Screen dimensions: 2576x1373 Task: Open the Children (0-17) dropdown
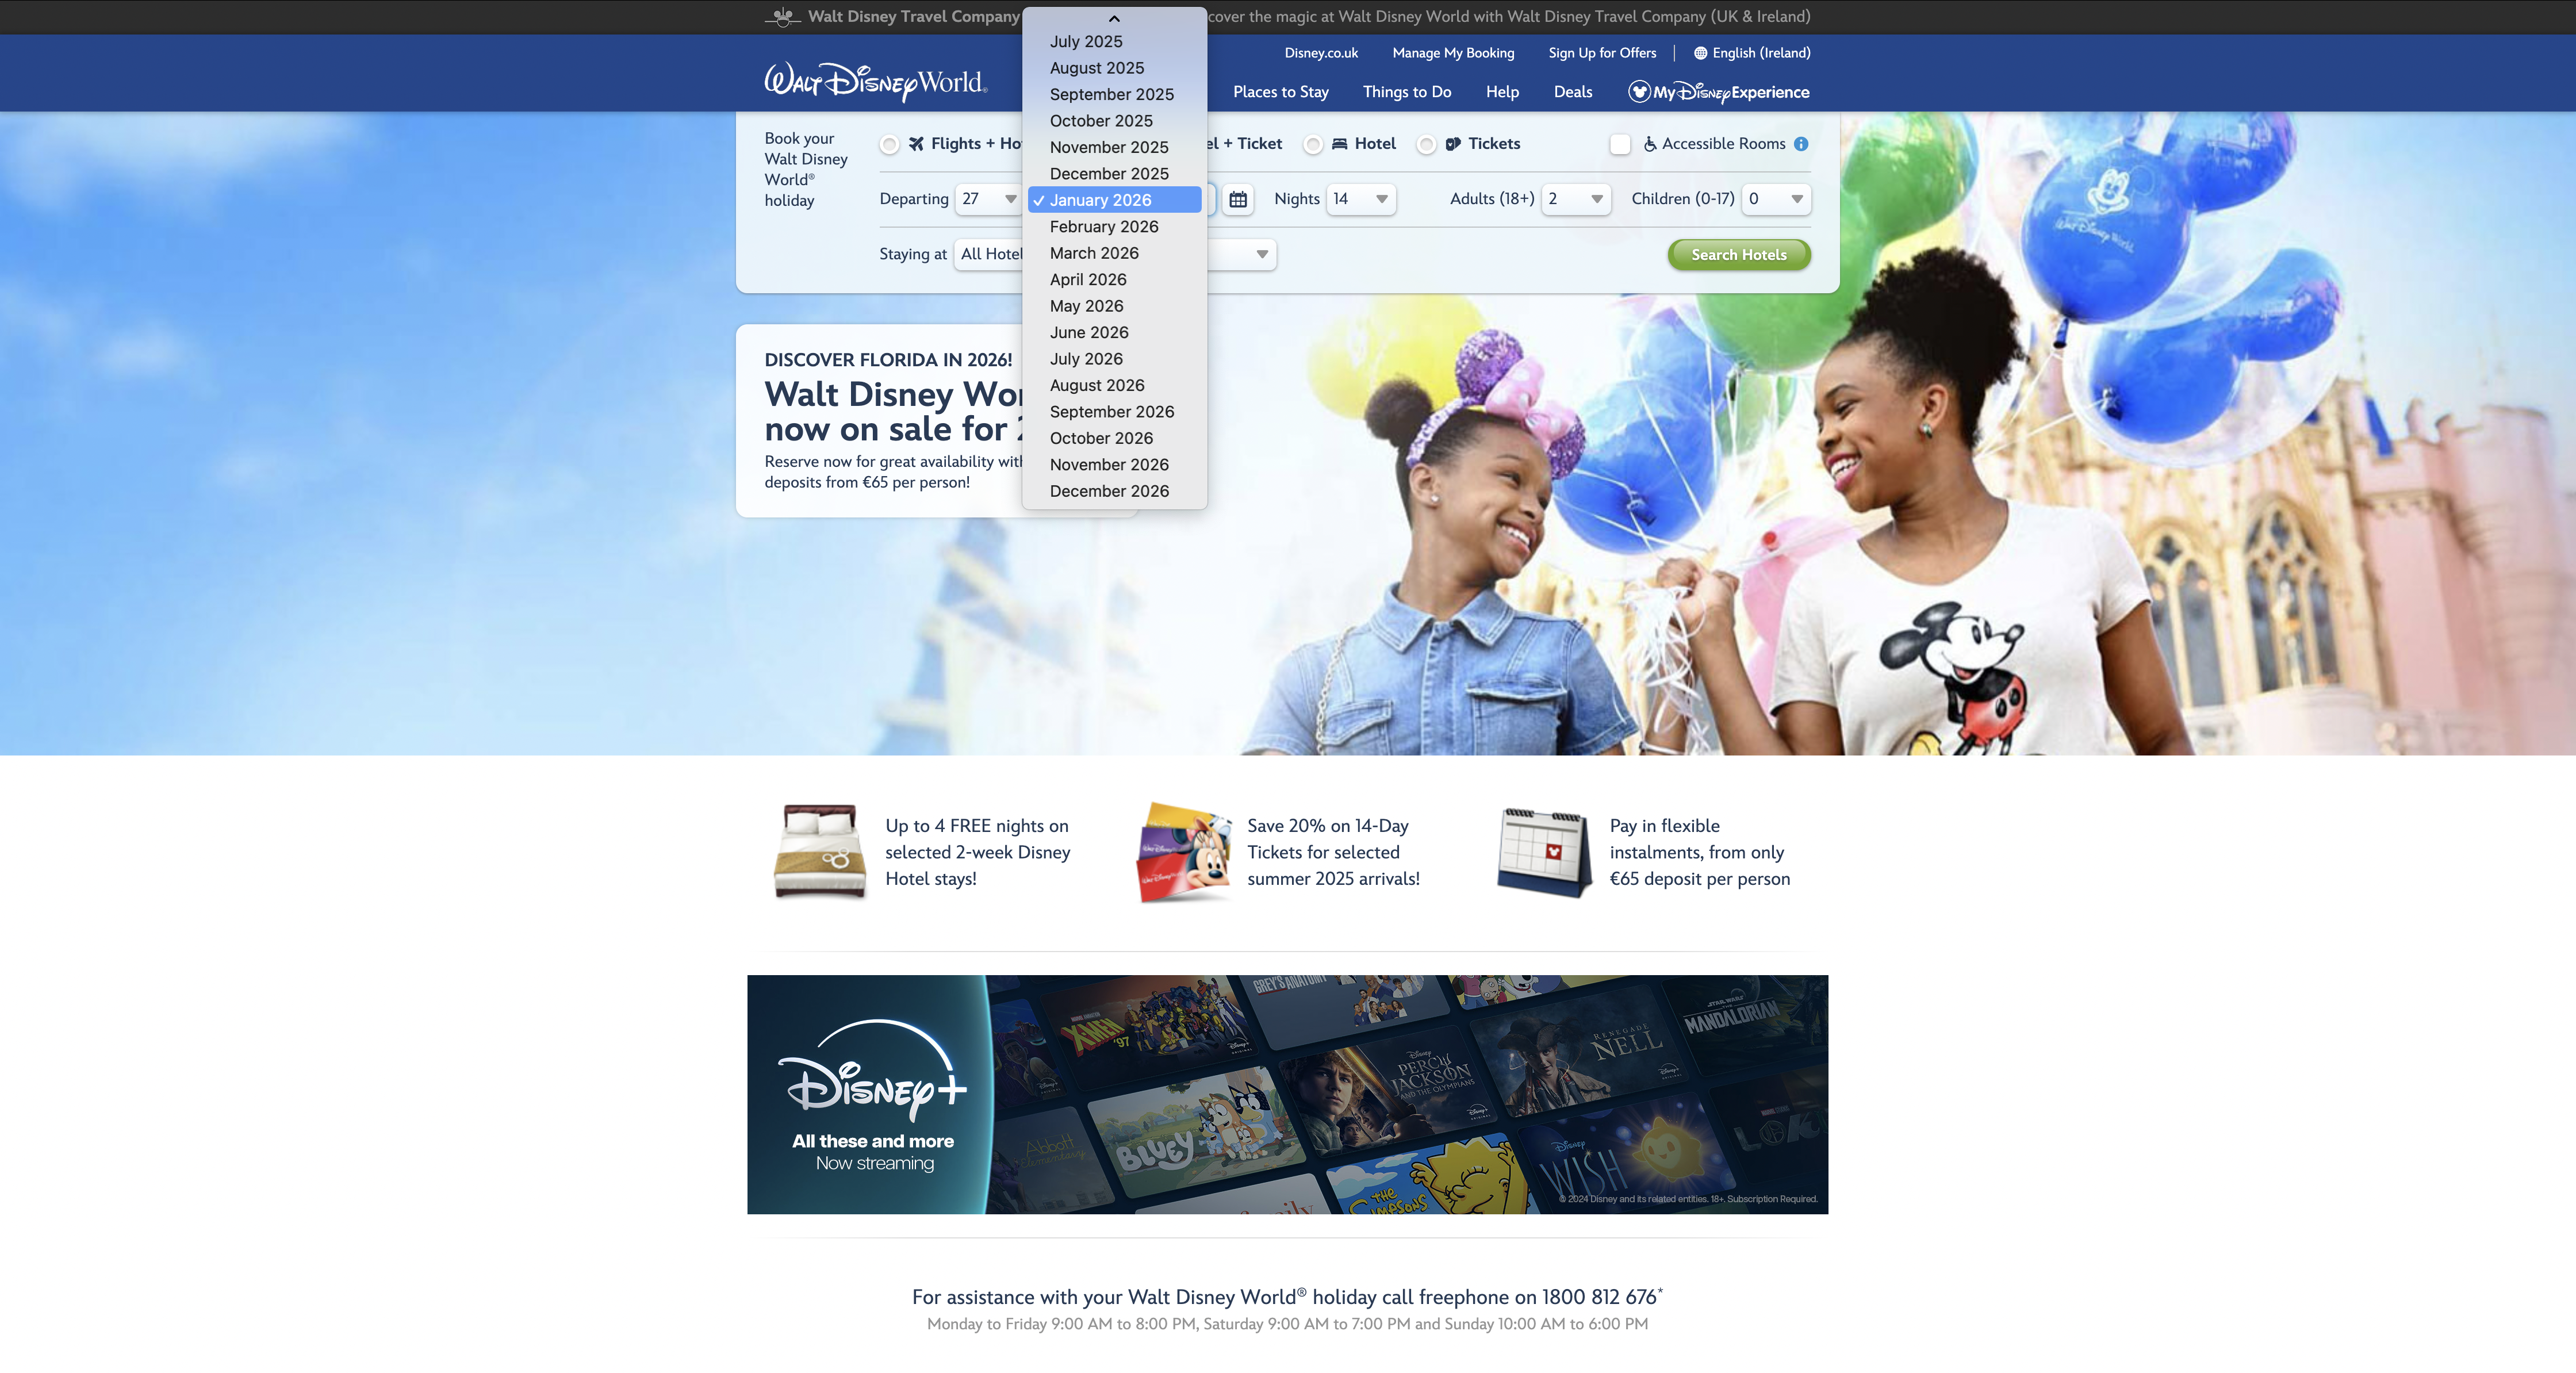[1776, 199]
